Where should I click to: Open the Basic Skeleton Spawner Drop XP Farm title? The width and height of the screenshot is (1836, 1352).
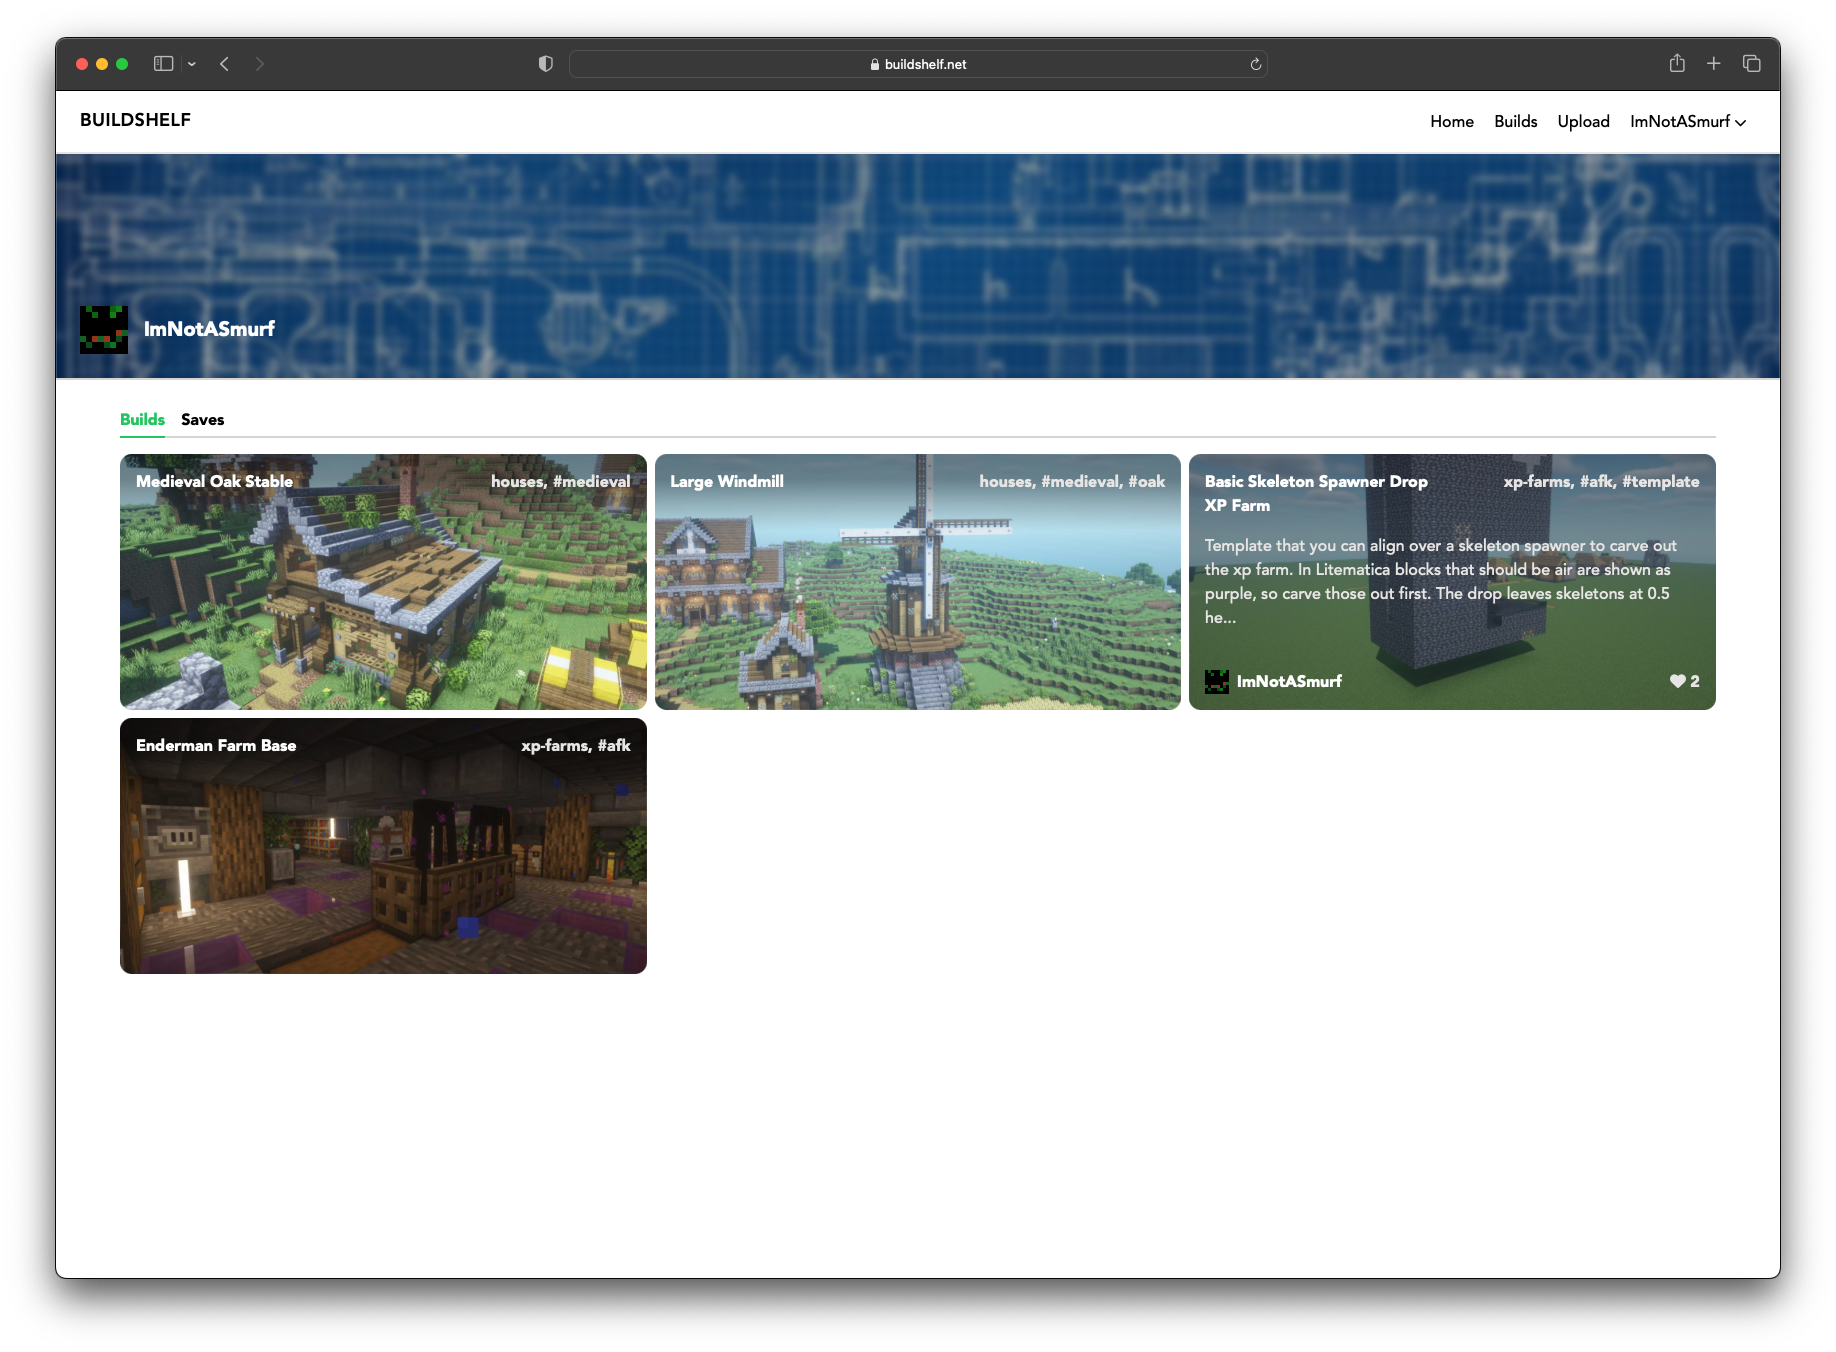[1316, 493]
